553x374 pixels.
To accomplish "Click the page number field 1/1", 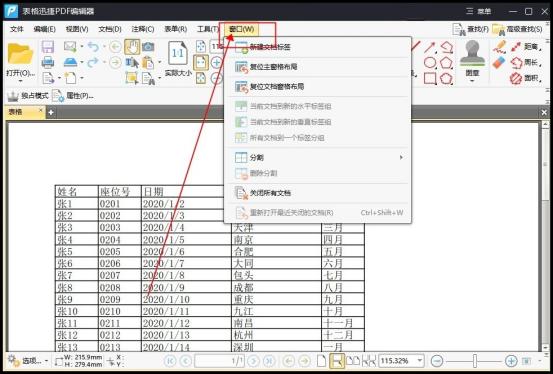I will click(219, 361).
